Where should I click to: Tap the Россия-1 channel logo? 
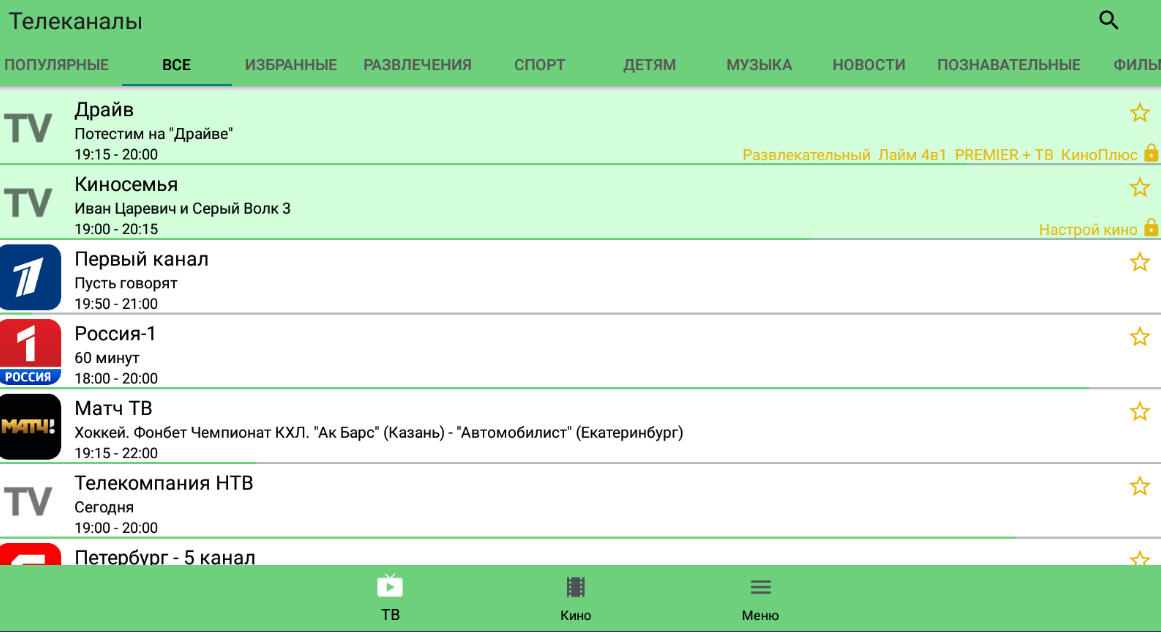pos(30,352)
